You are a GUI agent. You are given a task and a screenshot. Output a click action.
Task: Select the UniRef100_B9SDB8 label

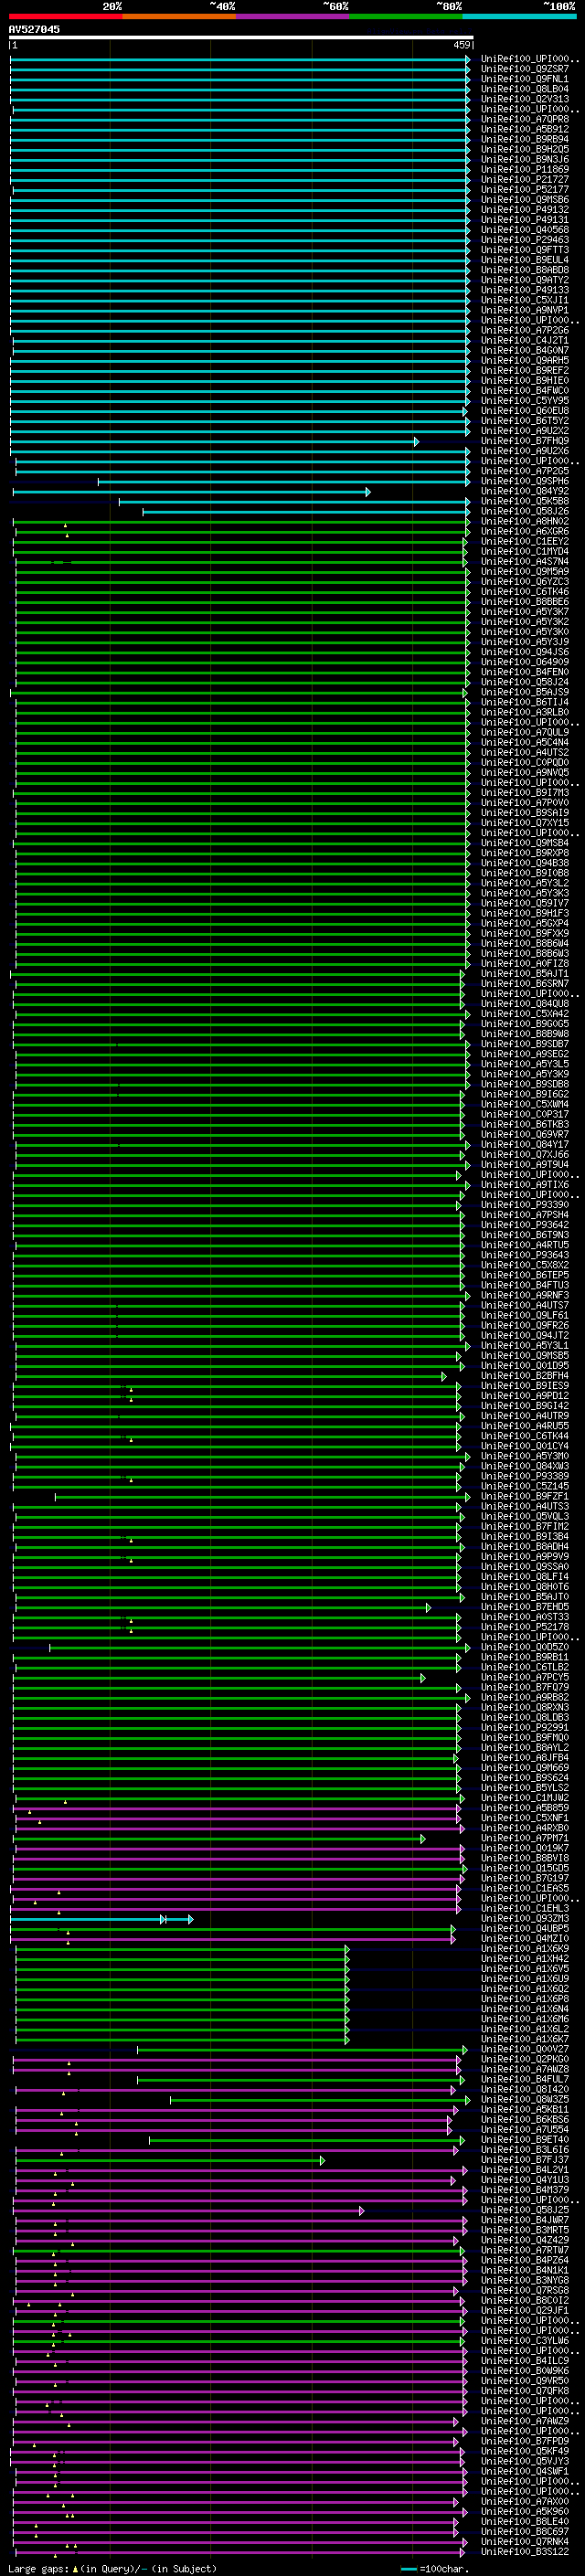525,1085
